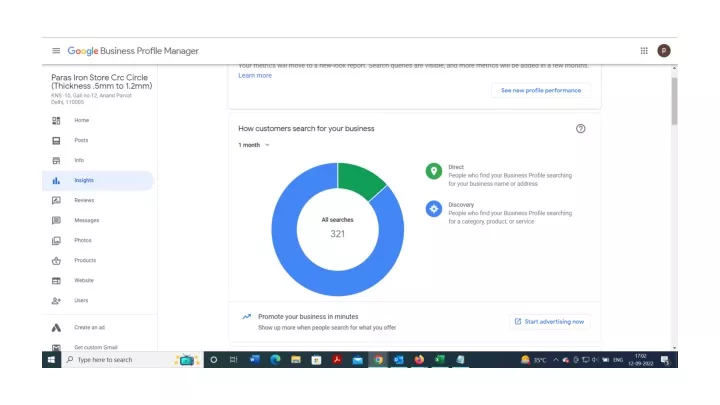Screen dimensions: 720x405
Task: Click the help question mark icon
Action: coord(580,129)
